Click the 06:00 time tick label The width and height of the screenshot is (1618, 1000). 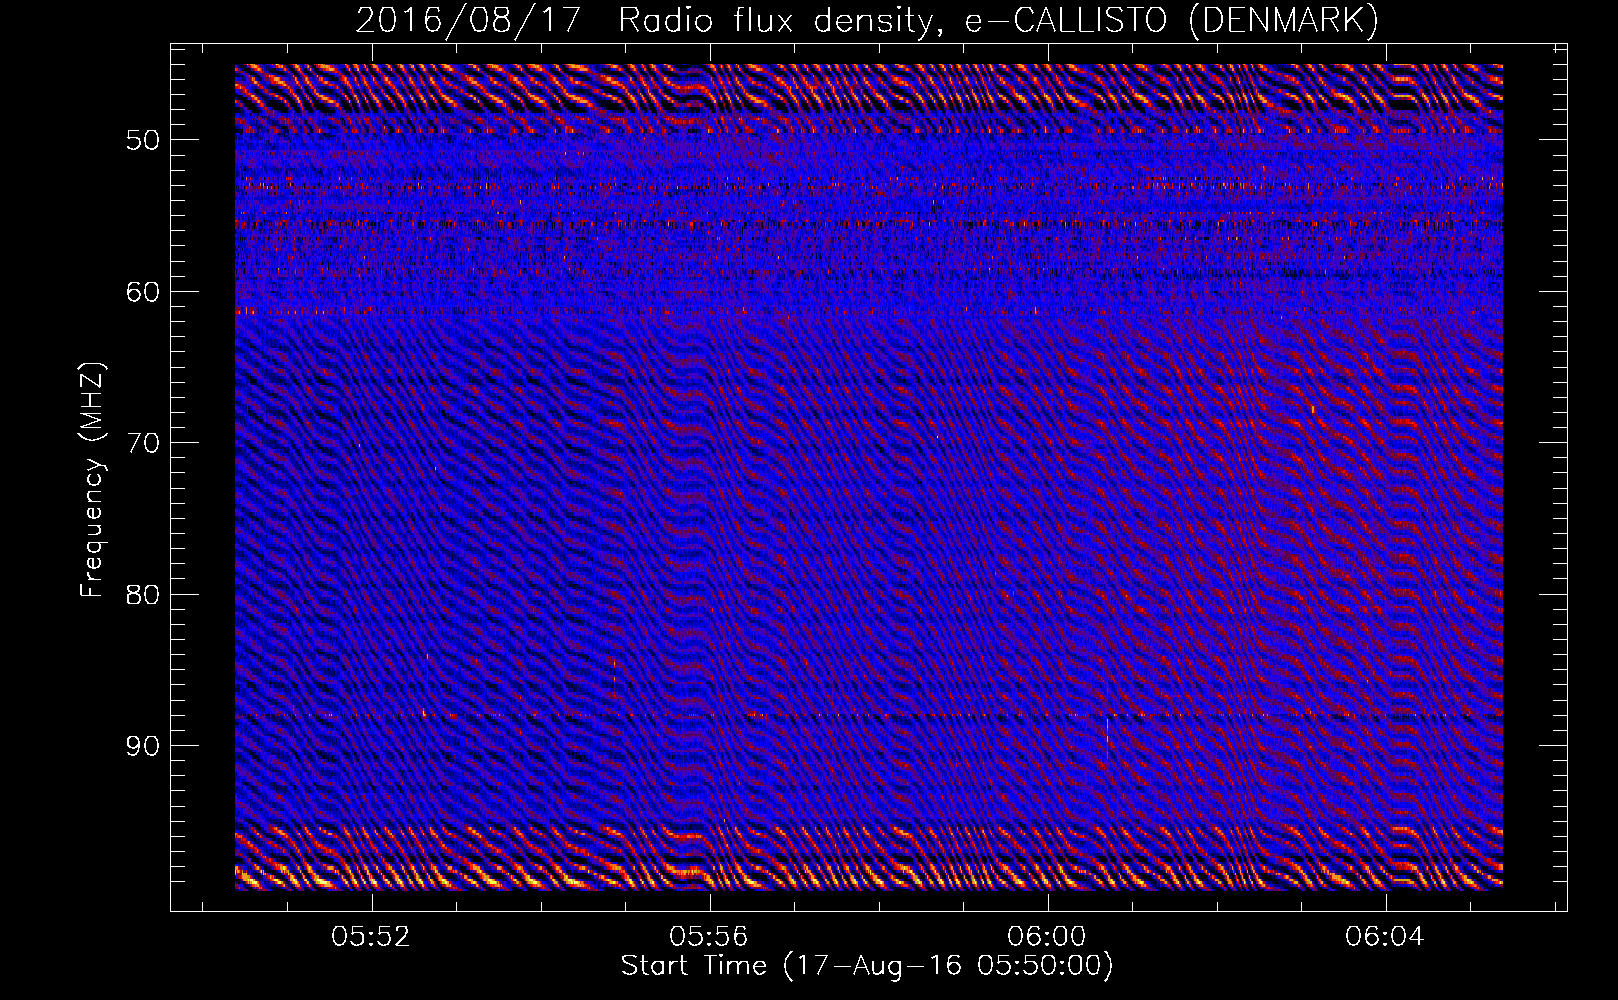[x=1047, y=937]
